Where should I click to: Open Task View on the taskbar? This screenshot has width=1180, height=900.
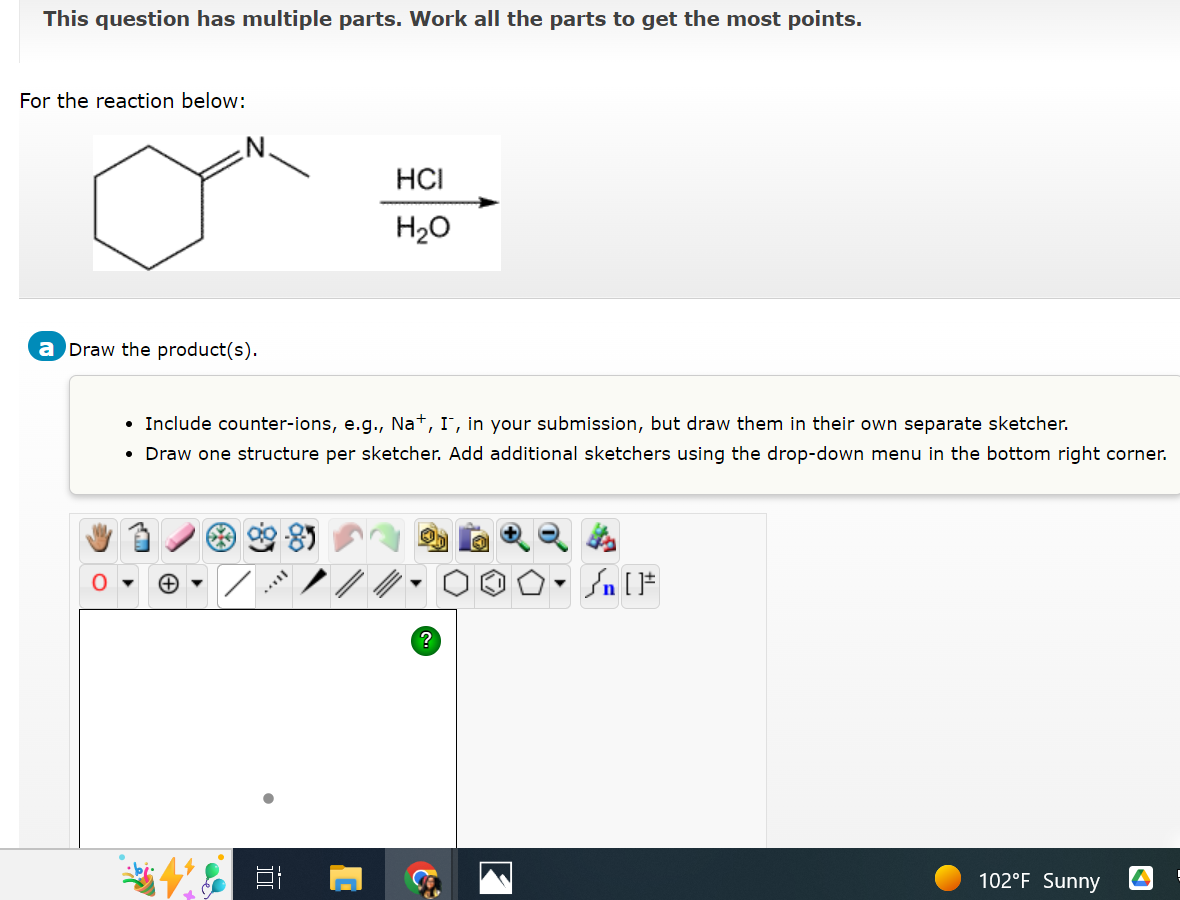pyautogui.click(x=269, y=877)
